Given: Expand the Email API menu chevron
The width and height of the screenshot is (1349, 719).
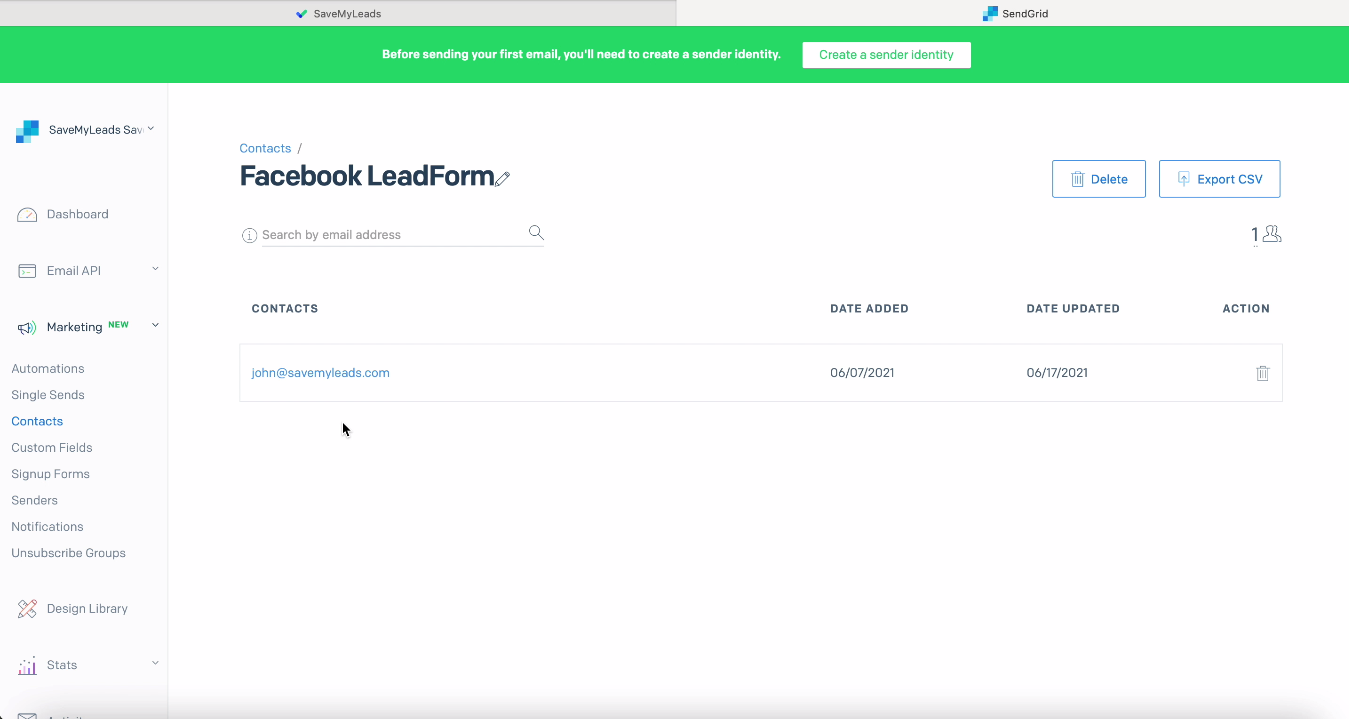Looking at the screenshot, I should pos(155,268).
